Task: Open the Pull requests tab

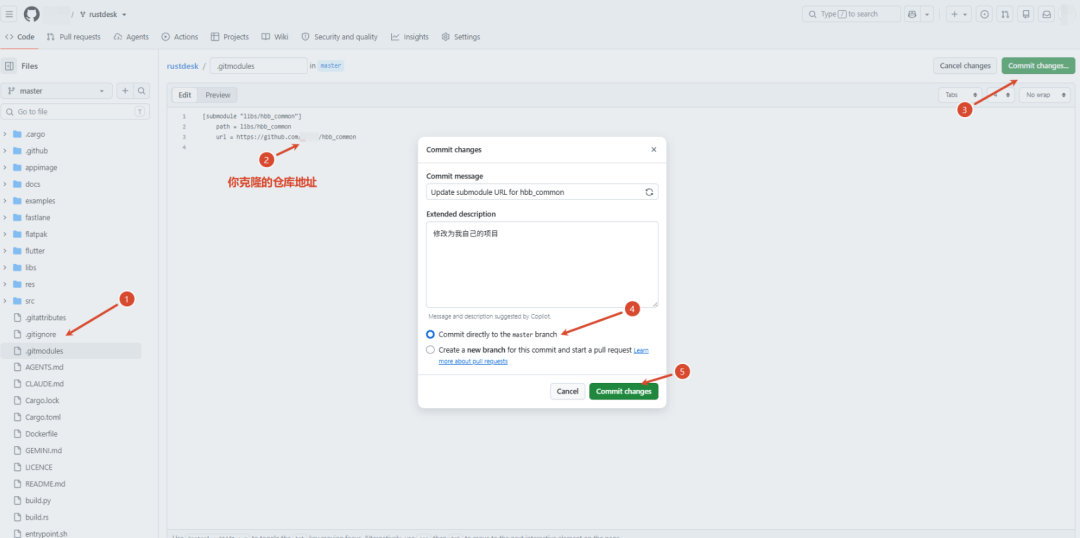Action: point(74,37)
